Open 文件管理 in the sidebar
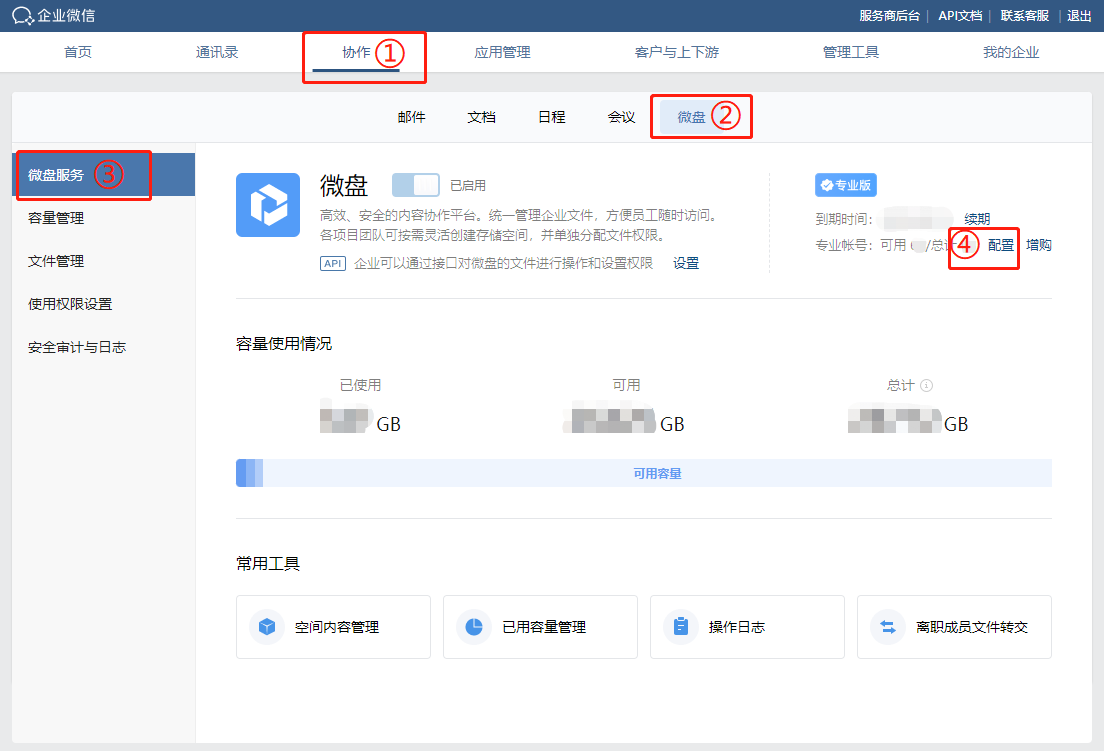 [104, 261]
